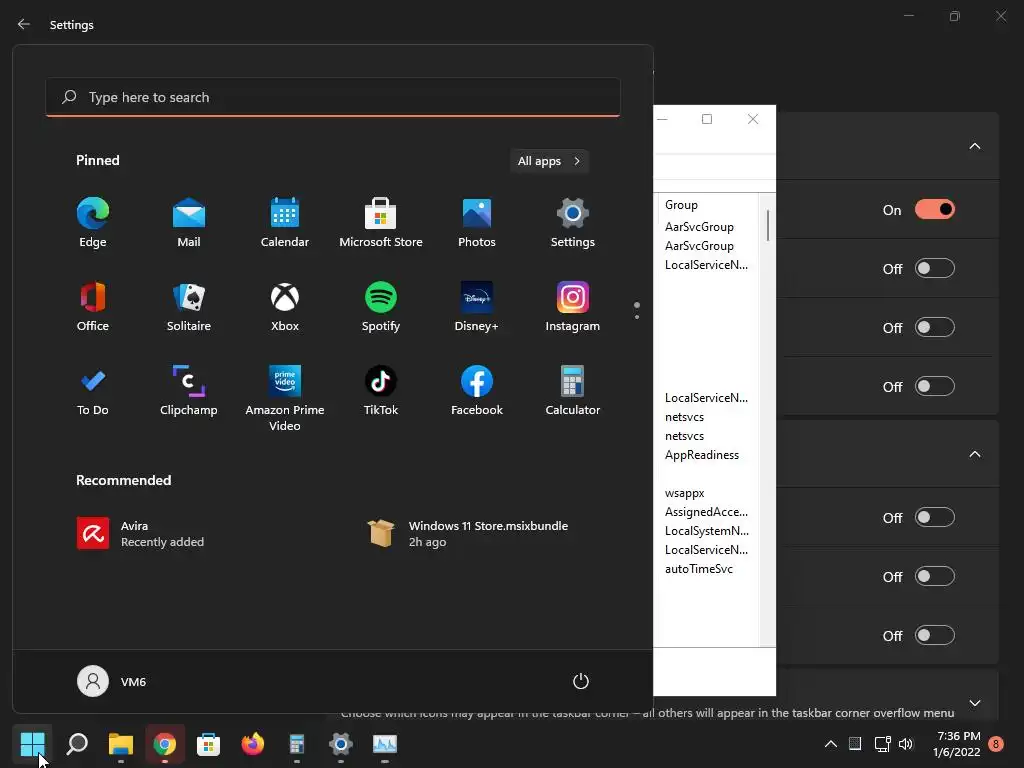Open the Xbox app

click(x=285, y=306)
